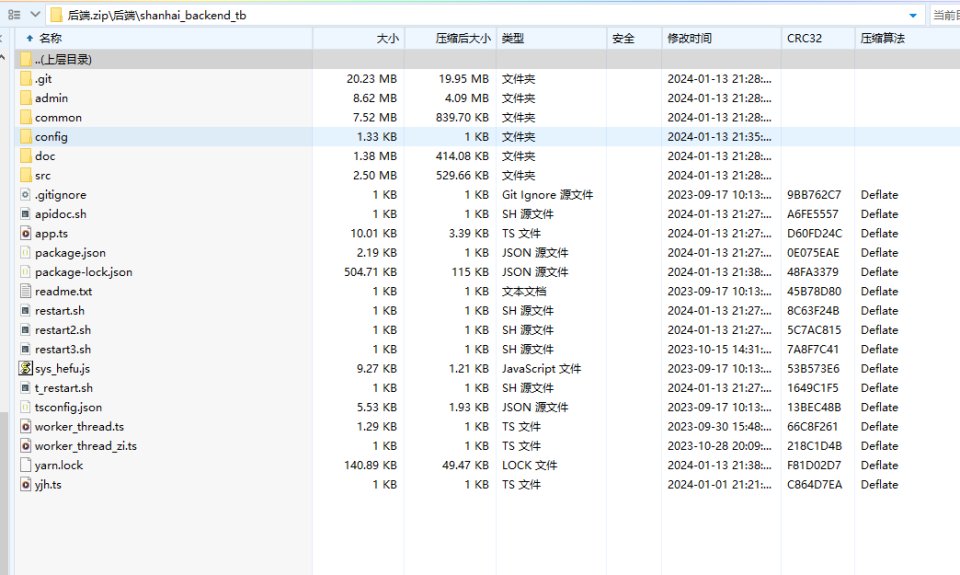This screenshot has height=575, width=960.
Task: Open the view mode dropdown arrow
Action: (35, 15)
